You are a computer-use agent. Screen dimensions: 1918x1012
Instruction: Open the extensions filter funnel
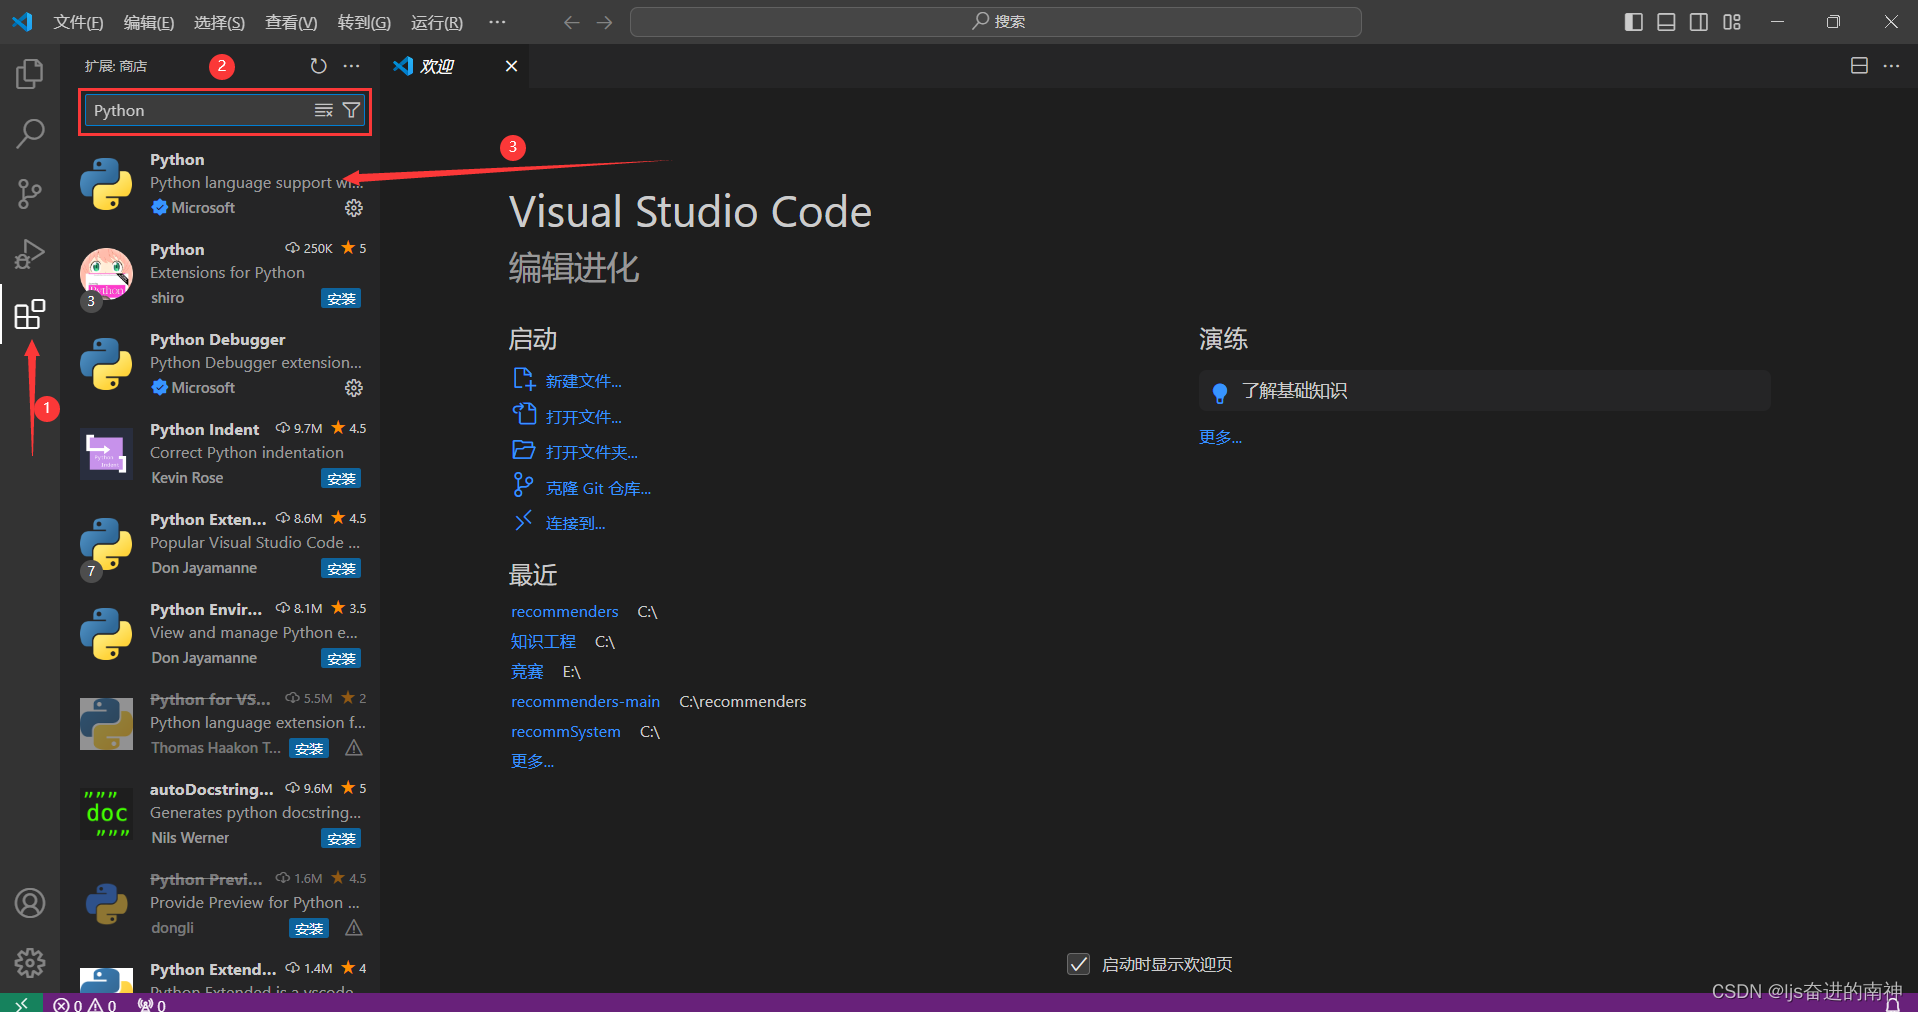[351, 110]
